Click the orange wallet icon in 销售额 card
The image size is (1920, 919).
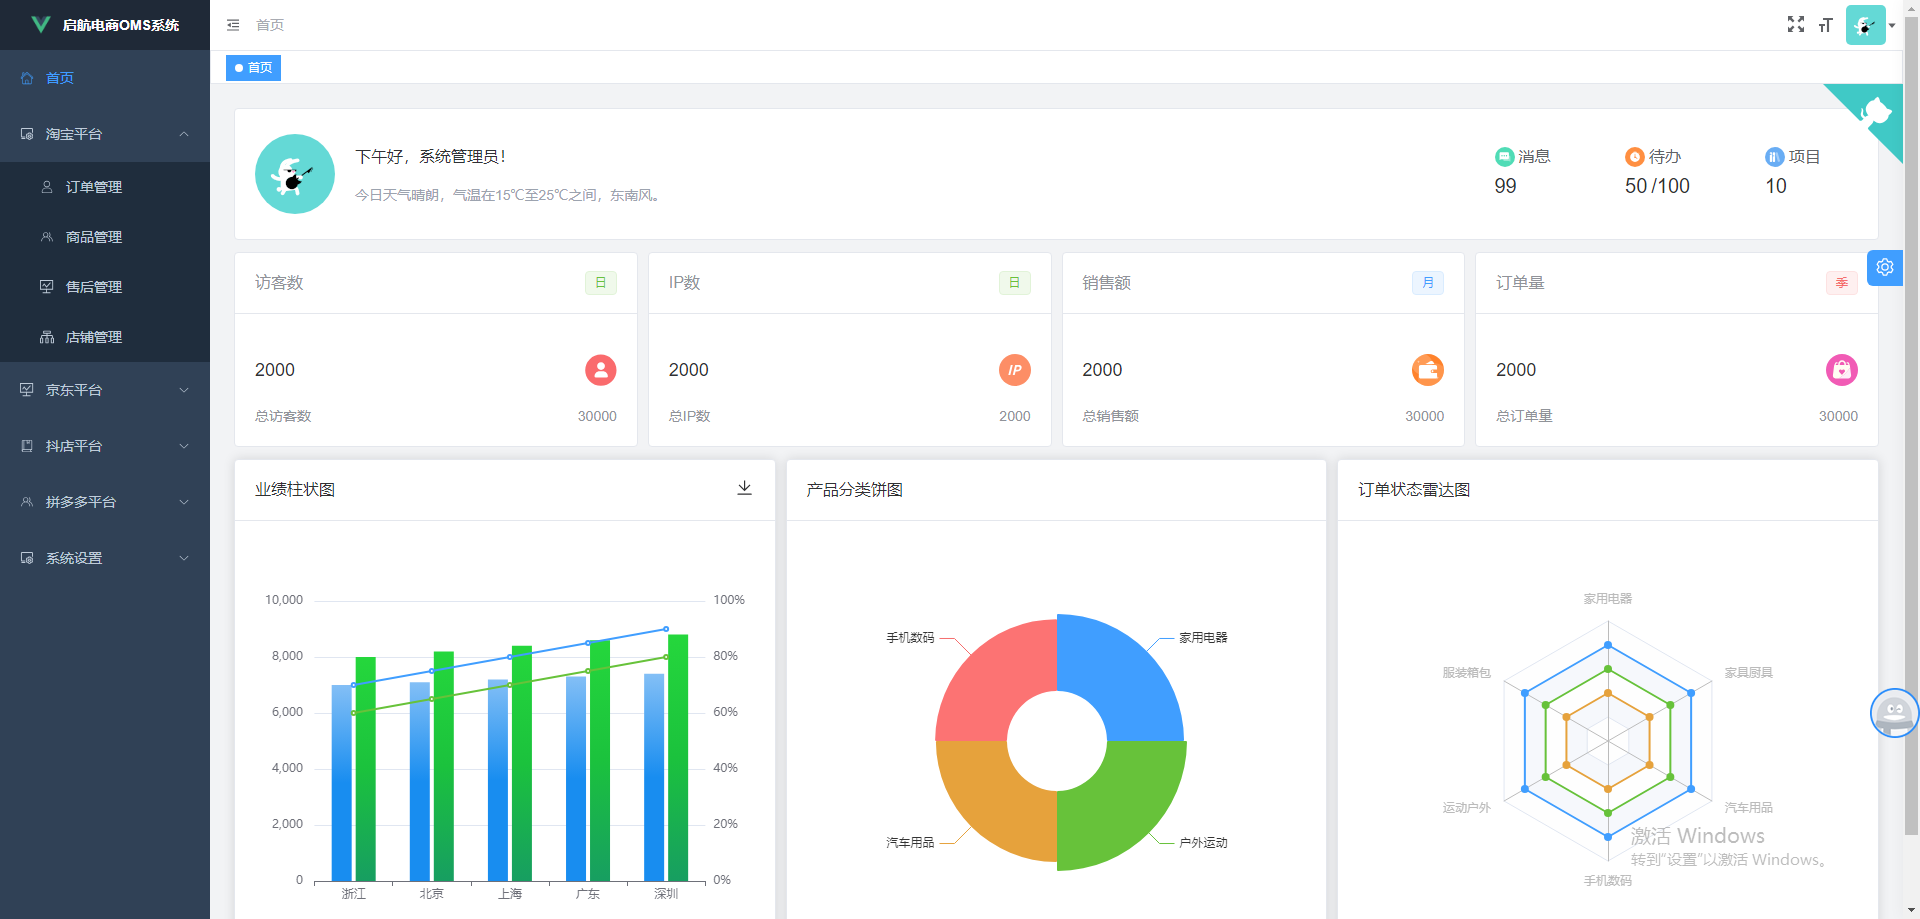click(x=1427, y=370)
